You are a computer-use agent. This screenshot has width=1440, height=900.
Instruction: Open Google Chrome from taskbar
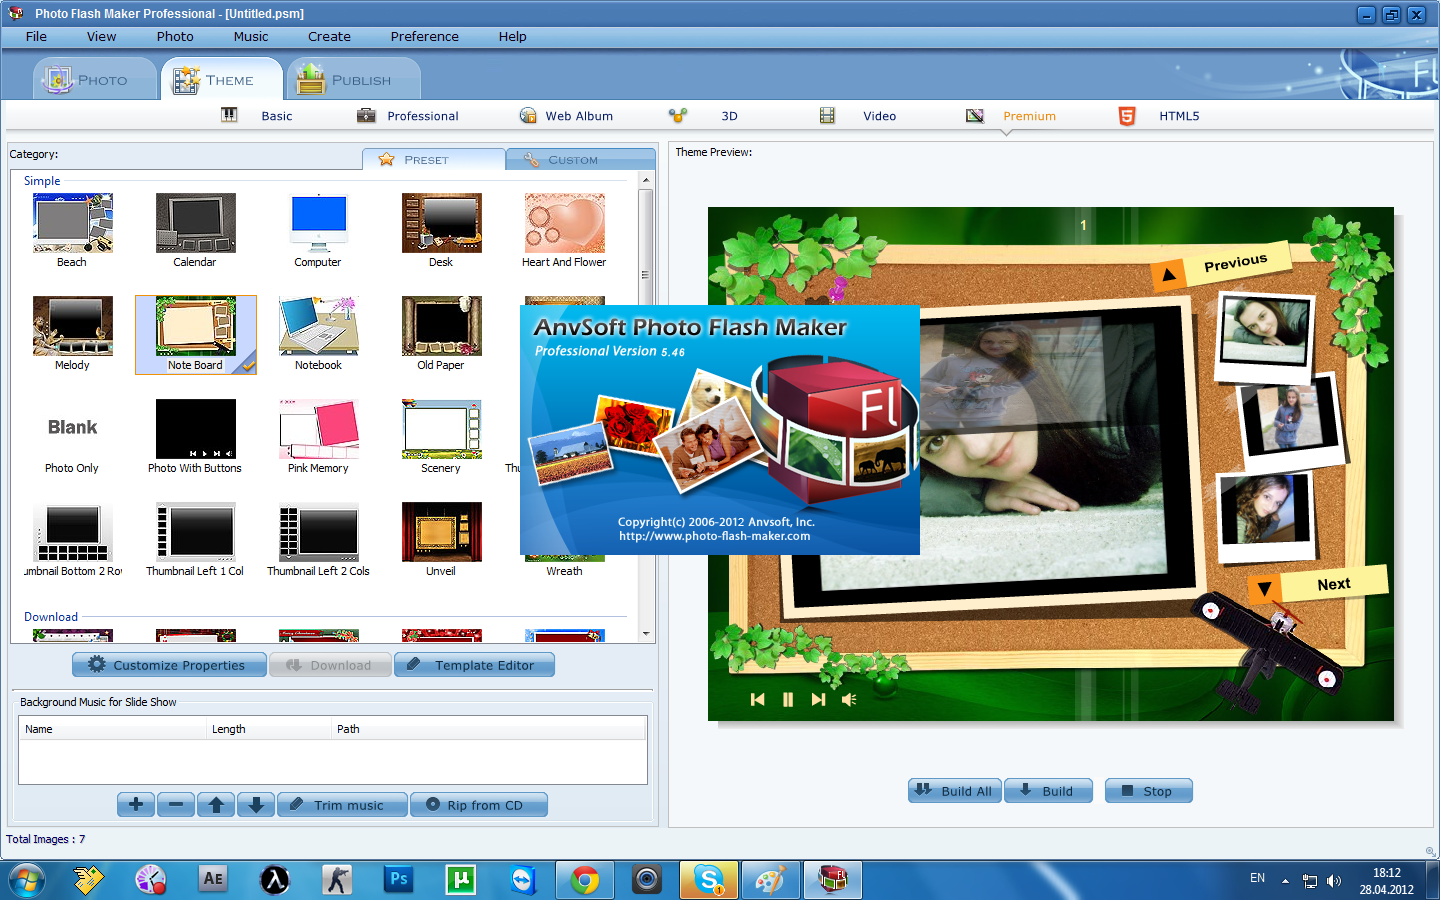pos(585,880)
